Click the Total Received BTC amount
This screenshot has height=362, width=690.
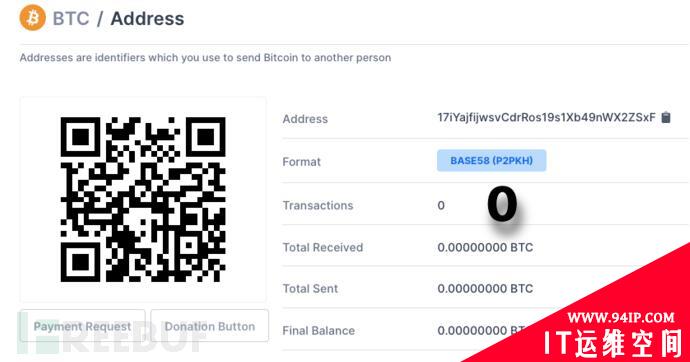click(x=485, y=247)
